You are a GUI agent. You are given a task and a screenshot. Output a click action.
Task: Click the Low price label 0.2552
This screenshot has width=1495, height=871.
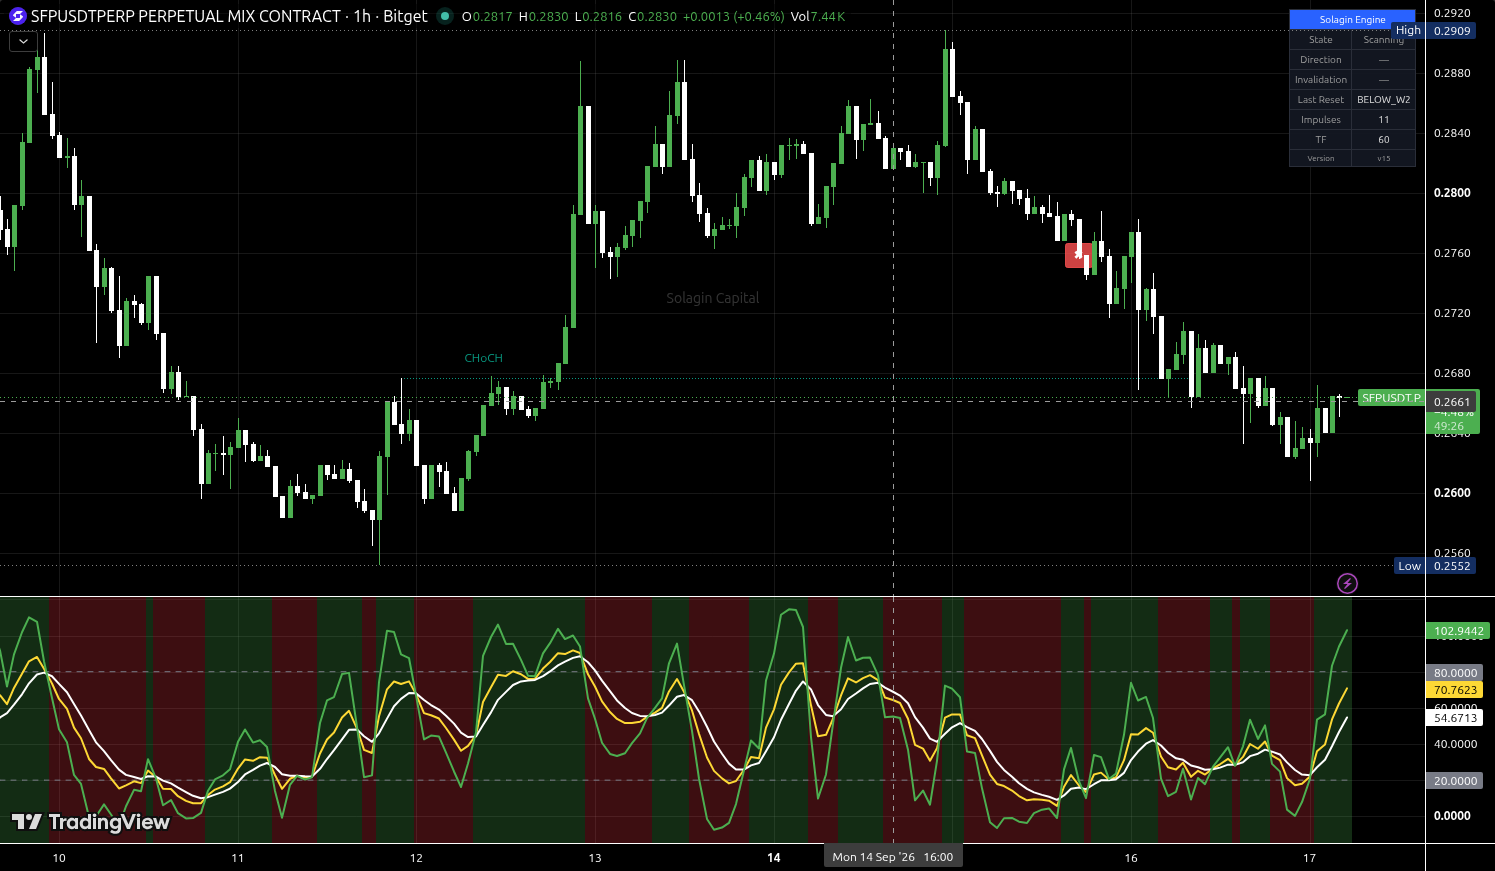(x=1452, y=566)
